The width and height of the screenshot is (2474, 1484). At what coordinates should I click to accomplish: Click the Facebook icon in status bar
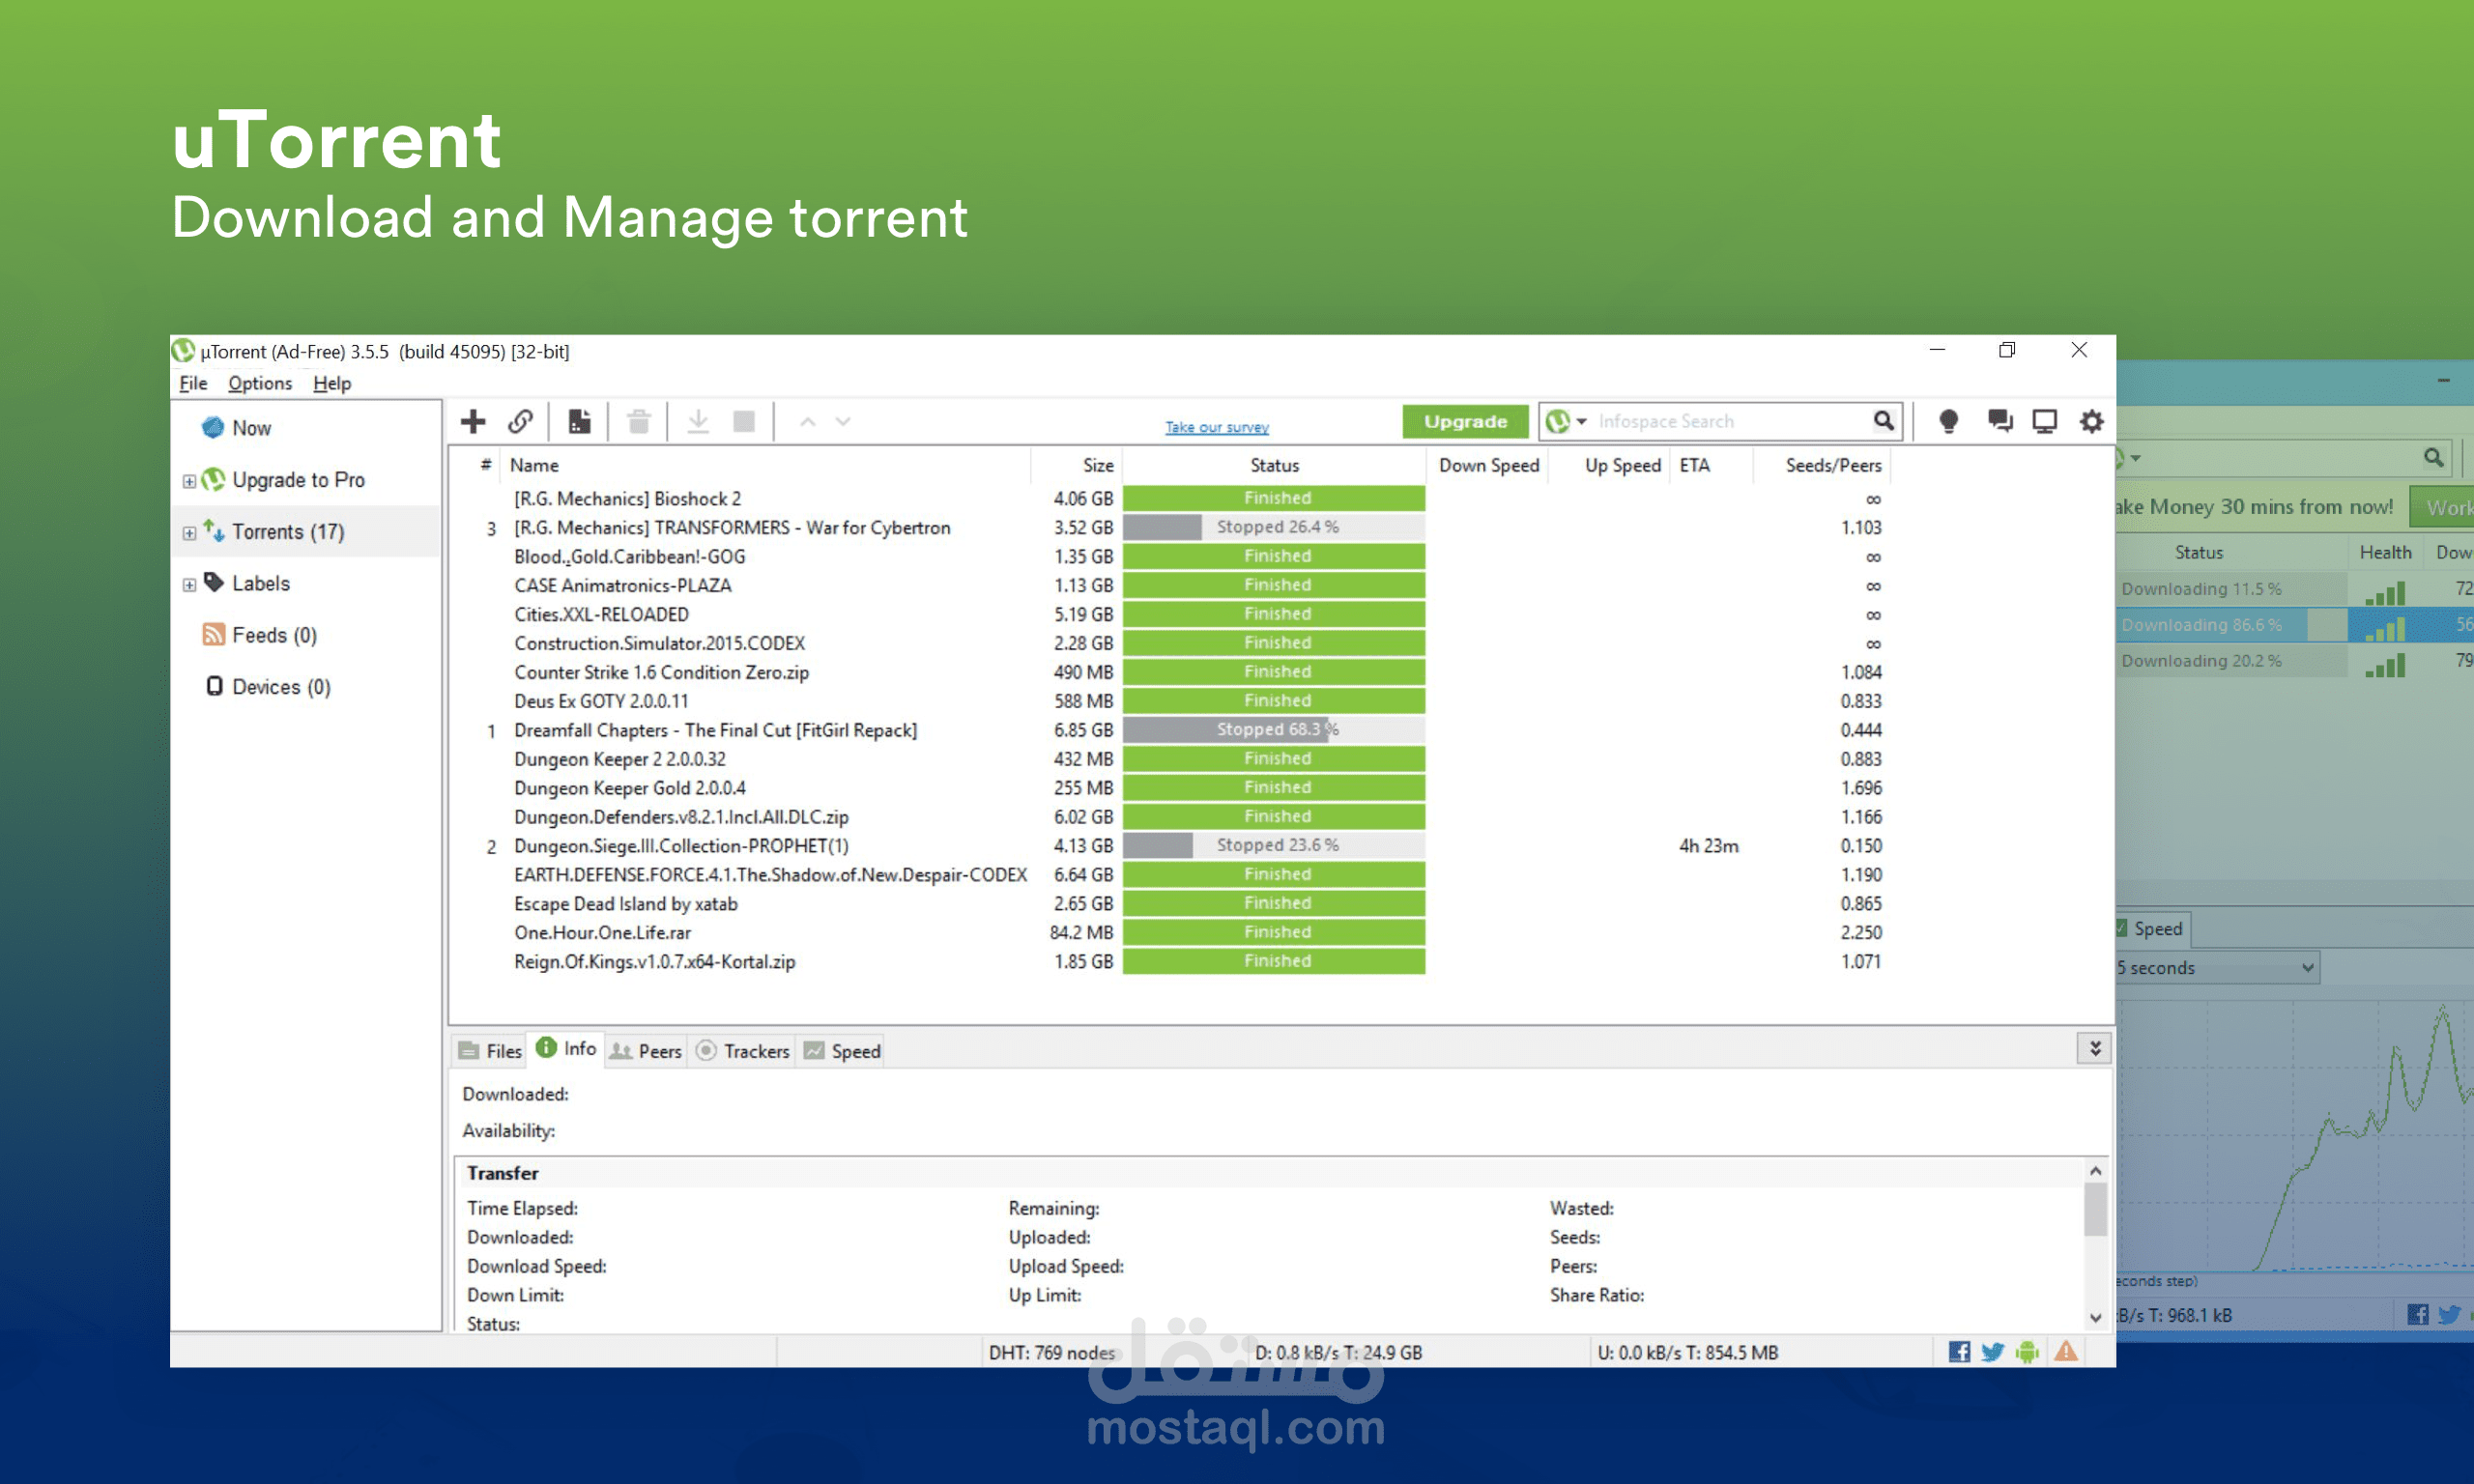click(1959, 1352)
